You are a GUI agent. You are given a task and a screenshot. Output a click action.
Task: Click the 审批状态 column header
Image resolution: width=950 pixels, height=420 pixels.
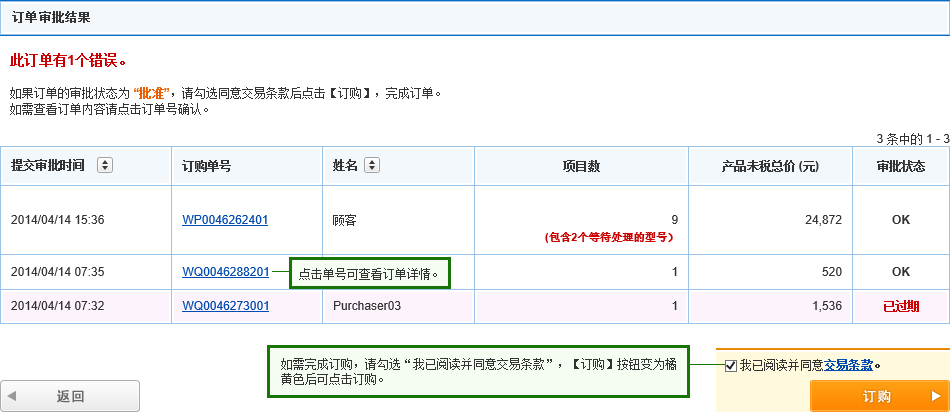pyautogui.click(x=901, y=166)
